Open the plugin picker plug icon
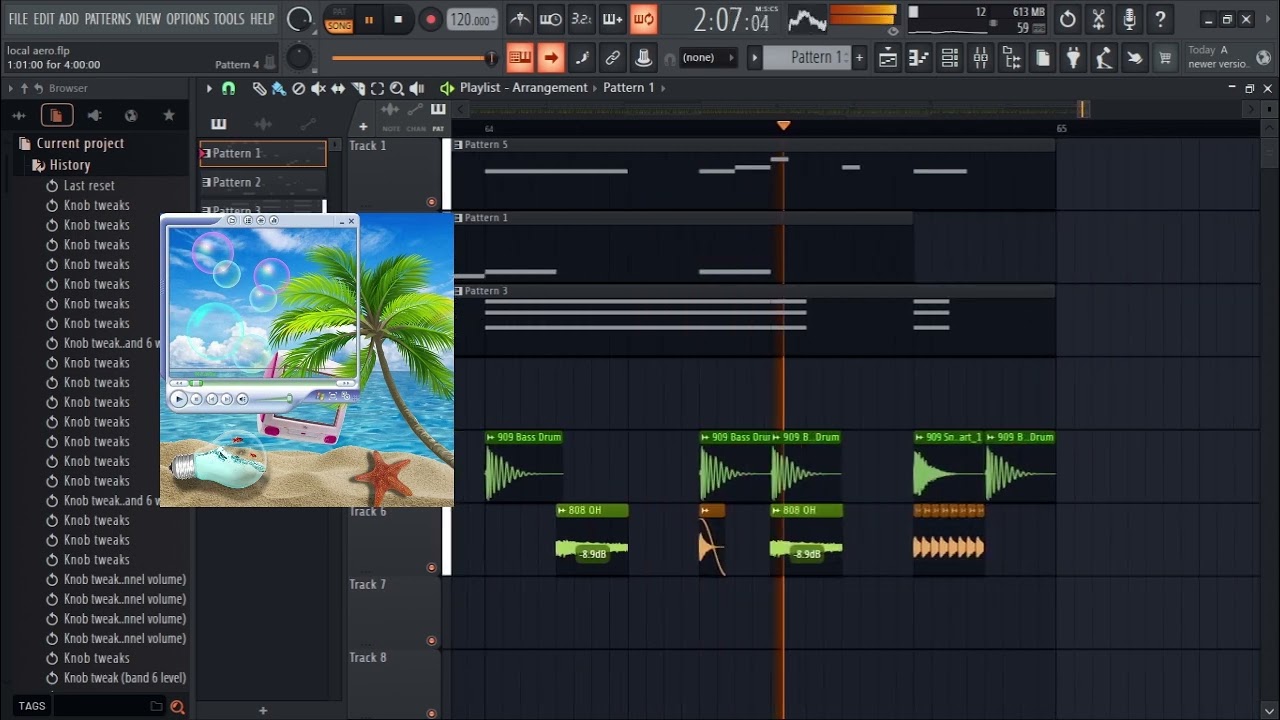Viewport: 1280px width, 720px height. point(1073,58)
